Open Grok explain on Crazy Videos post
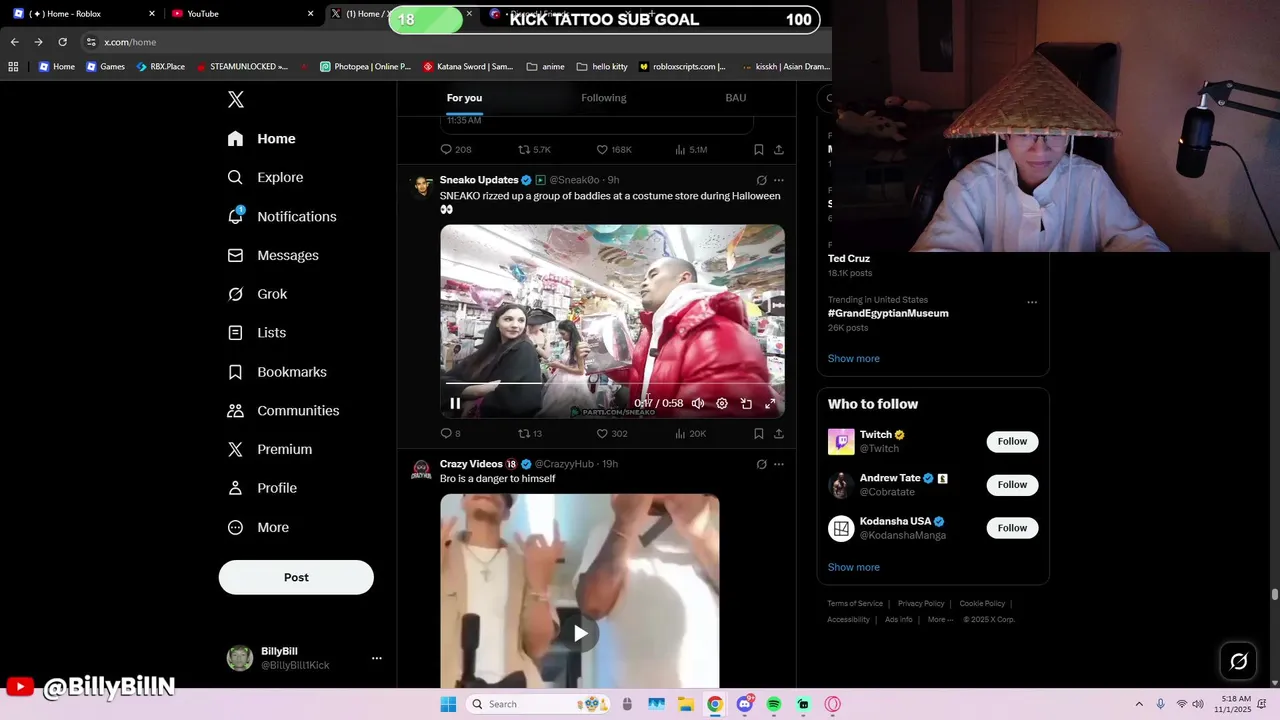The height and width of the screenshot is (720, 1280). coord(761,464)
